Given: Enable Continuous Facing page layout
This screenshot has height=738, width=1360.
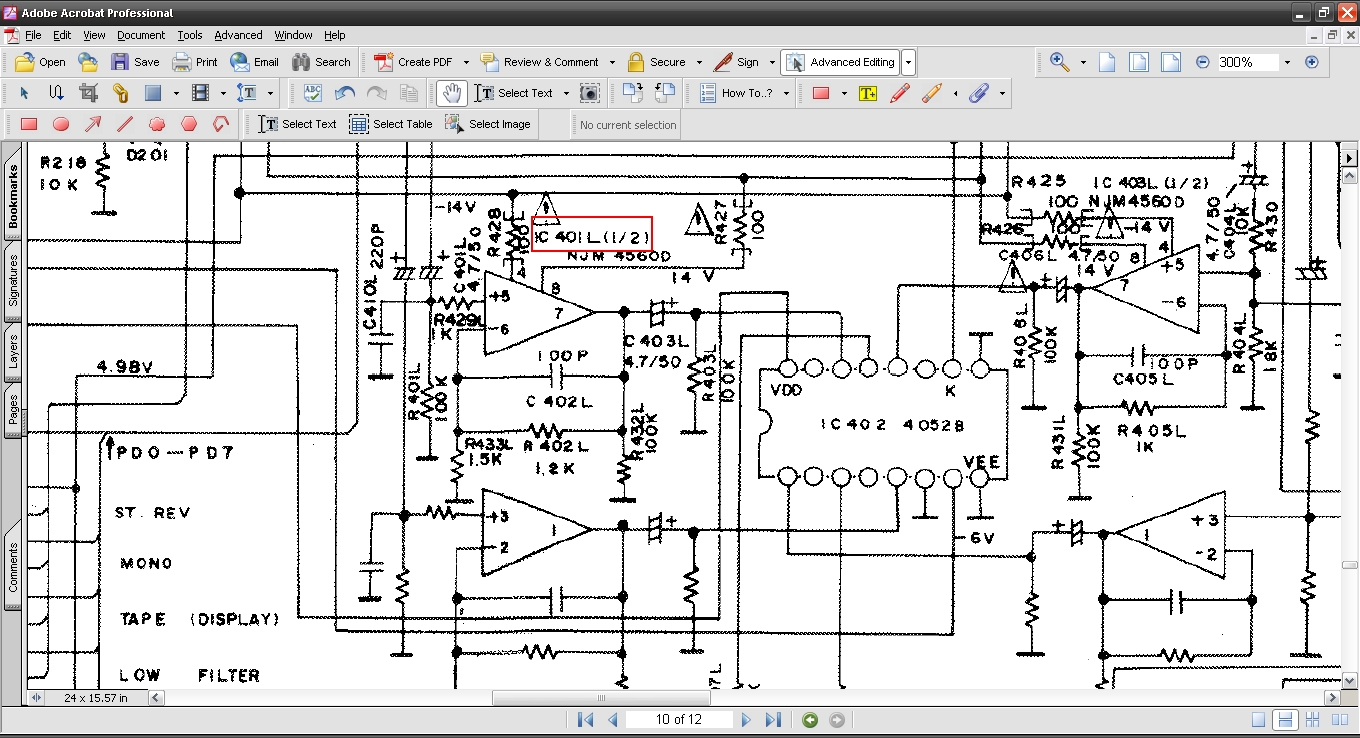Looking at the screenshot, I should (1313, 720).
